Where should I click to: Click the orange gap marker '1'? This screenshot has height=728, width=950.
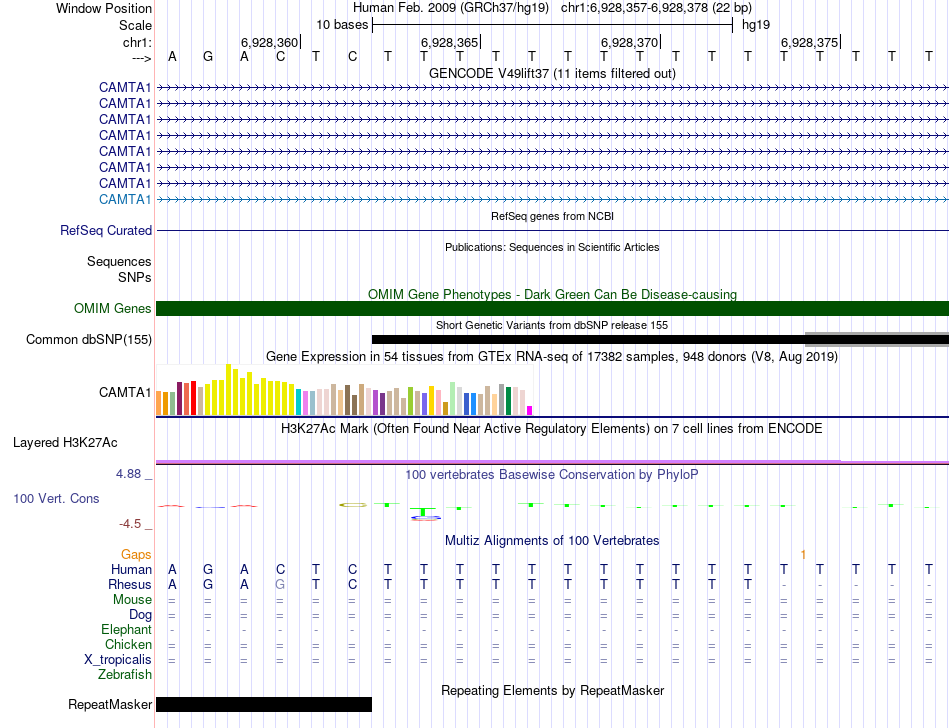803,555
